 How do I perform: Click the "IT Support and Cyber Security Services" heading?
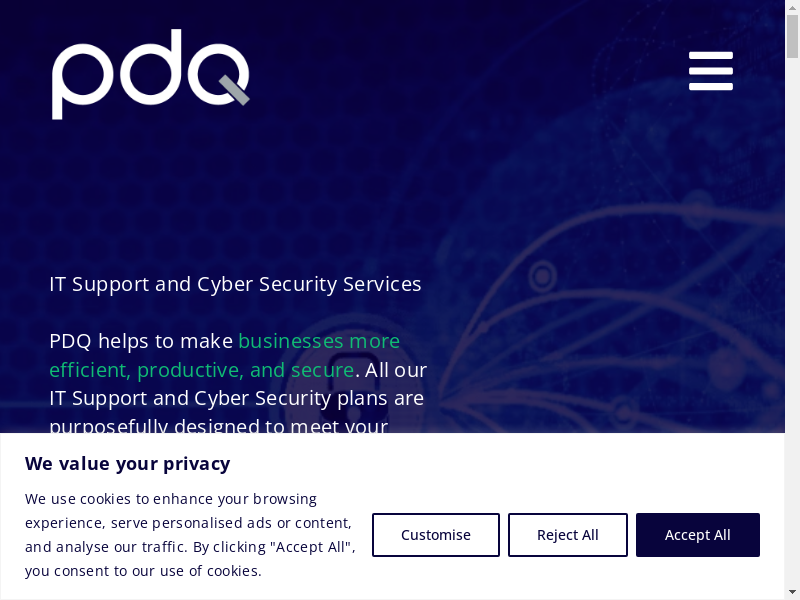pos(235,284)
